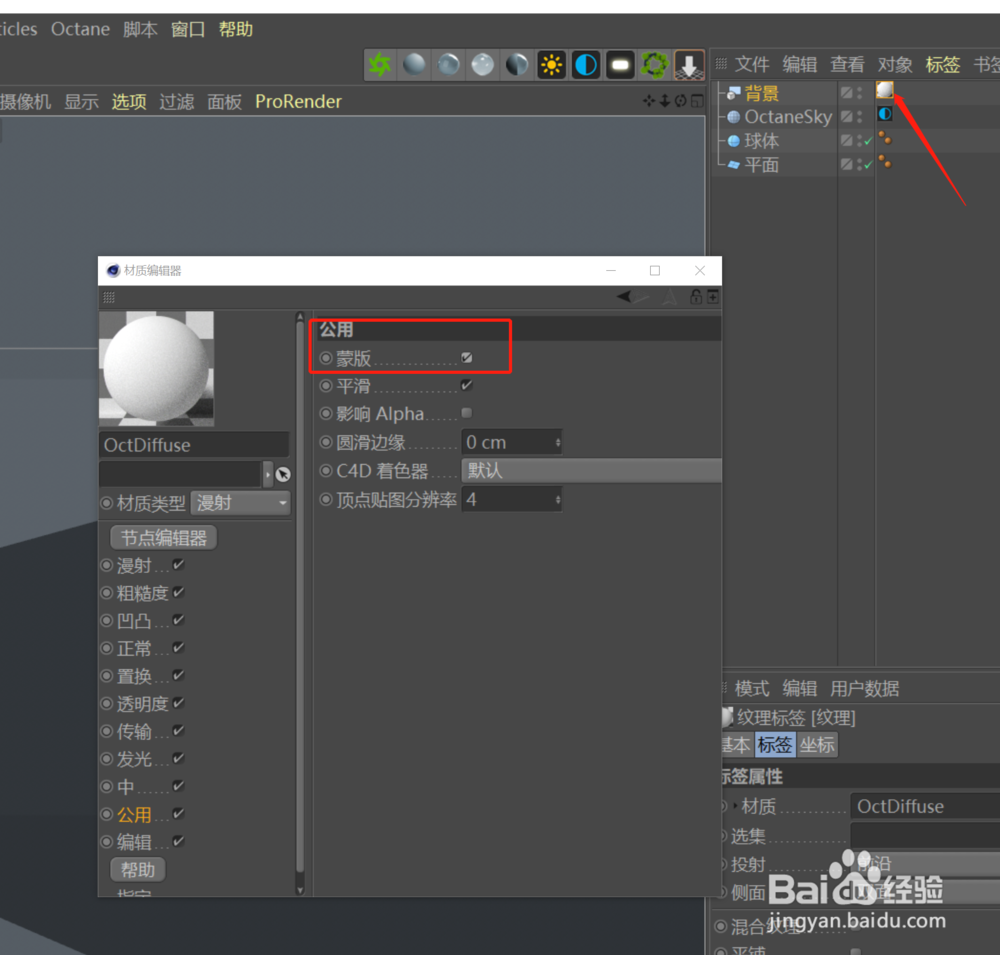Viewport: 1000px width, 955px height.
Task: Select the Octane object tag on 平面
Action: coord(885,162)
